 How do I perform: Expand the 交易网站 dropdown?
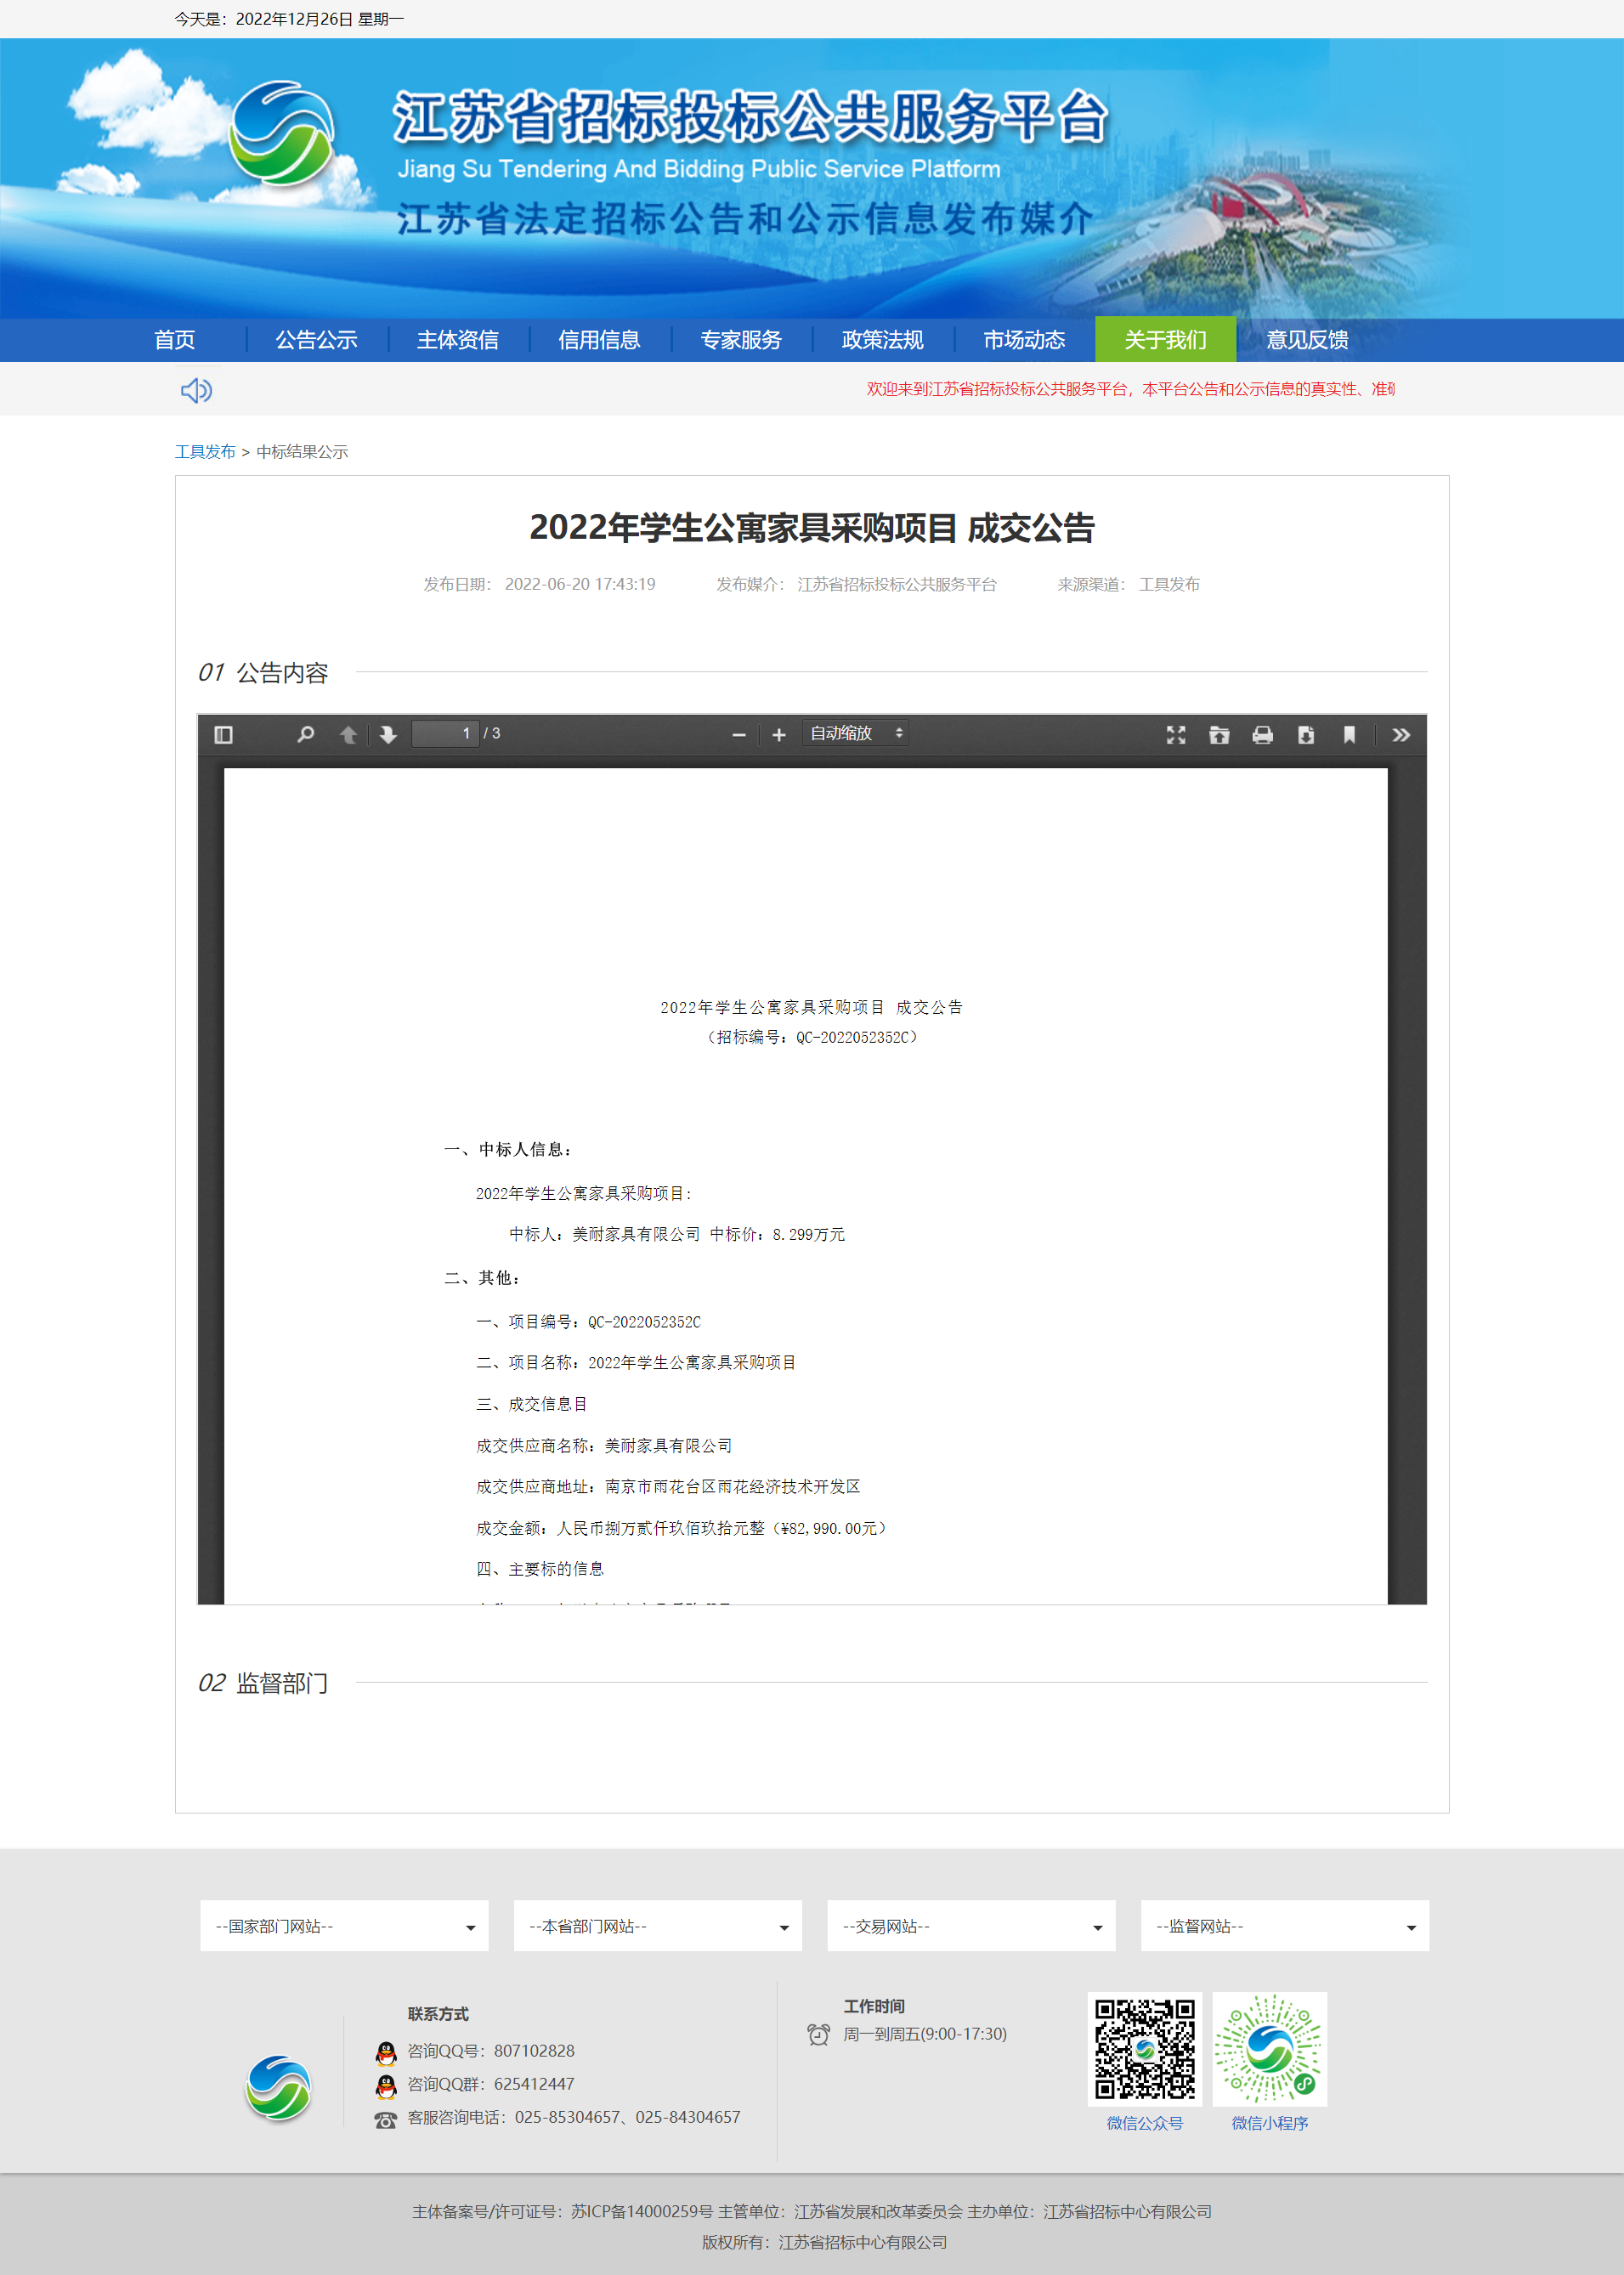(x=972, y=1926)
